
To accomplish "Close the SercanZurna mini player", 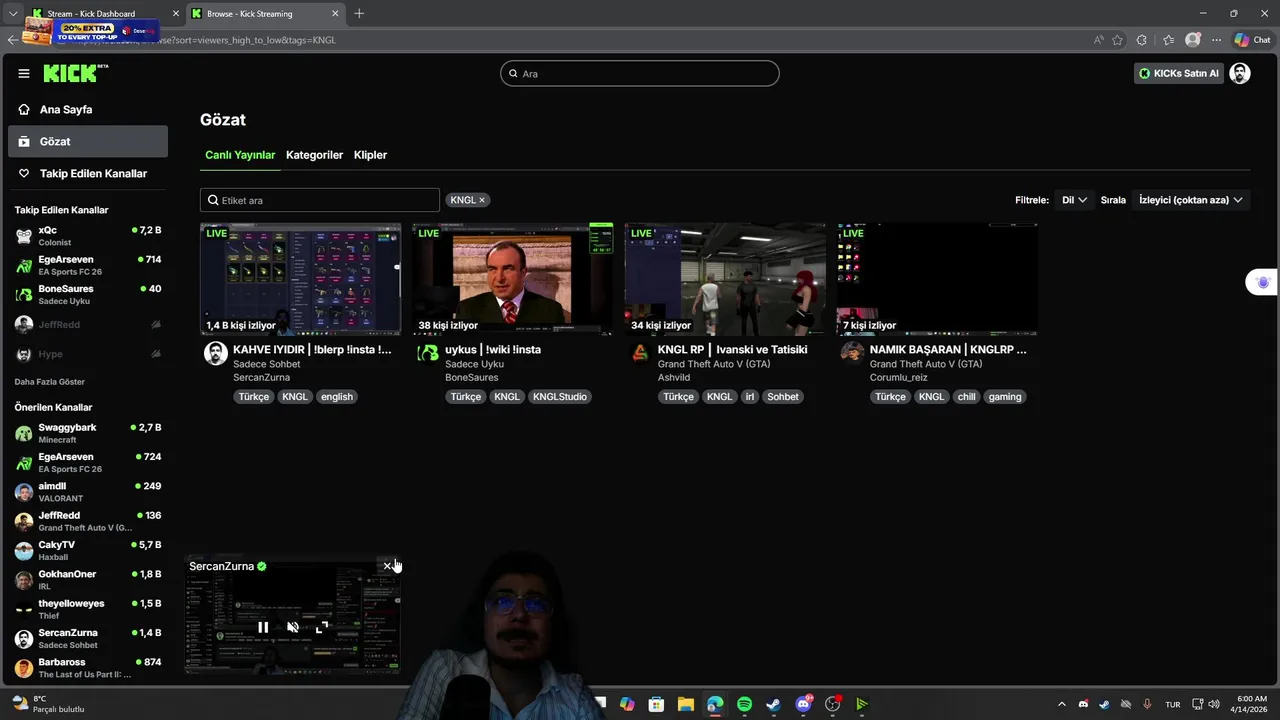I will click(x=387, y=566).
